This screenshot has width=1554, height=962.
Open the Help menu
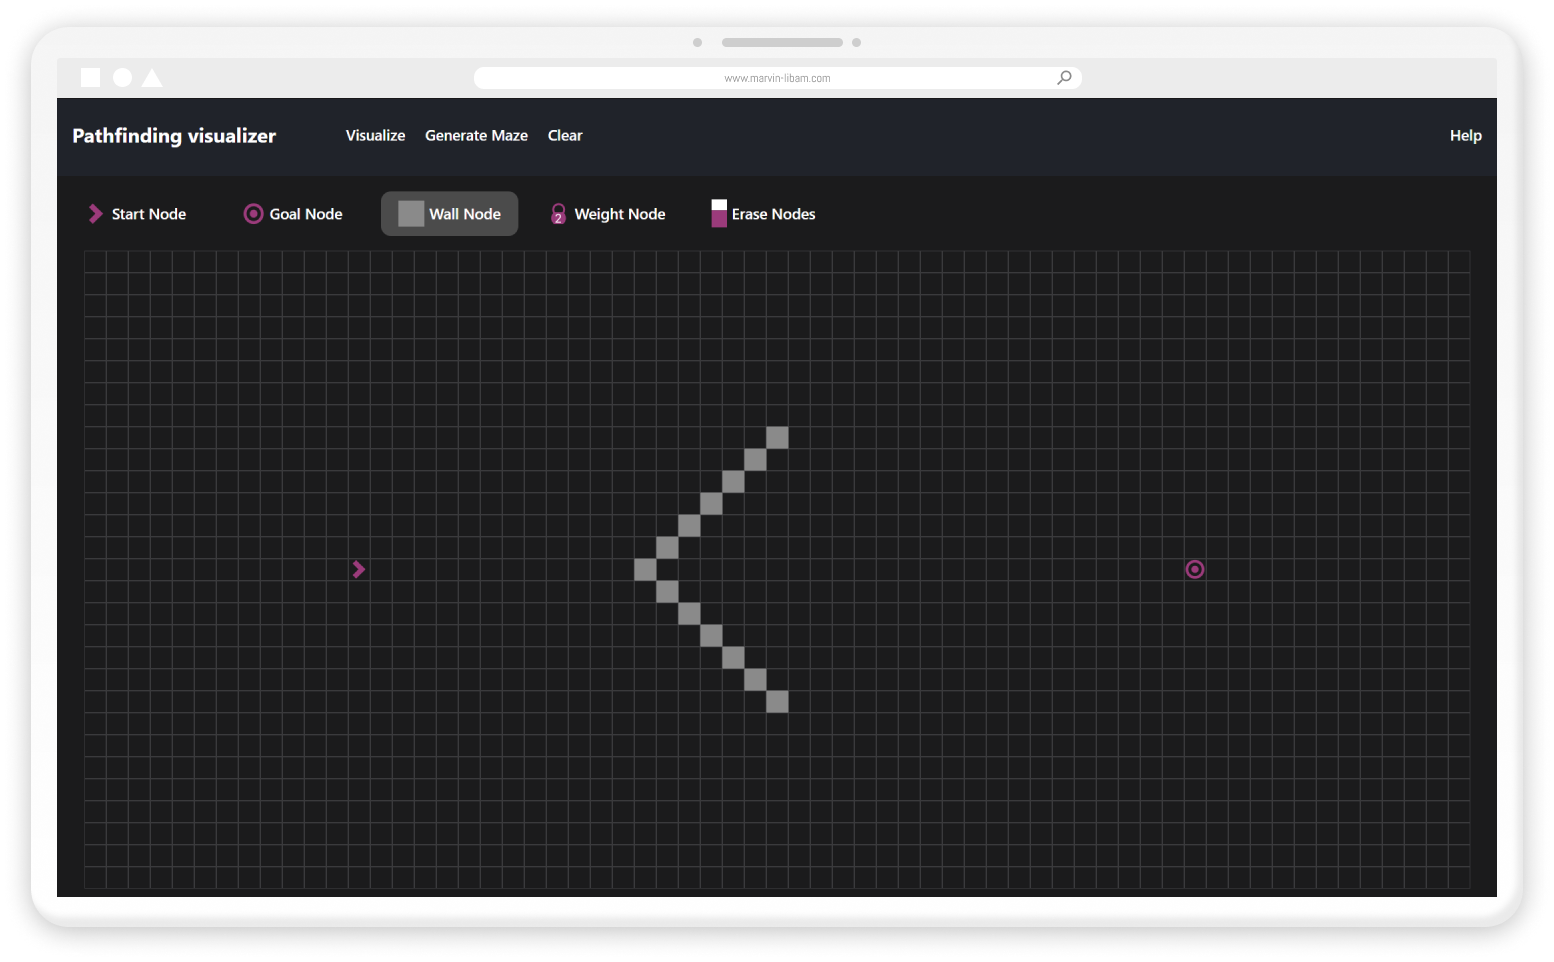[1465, 135]
